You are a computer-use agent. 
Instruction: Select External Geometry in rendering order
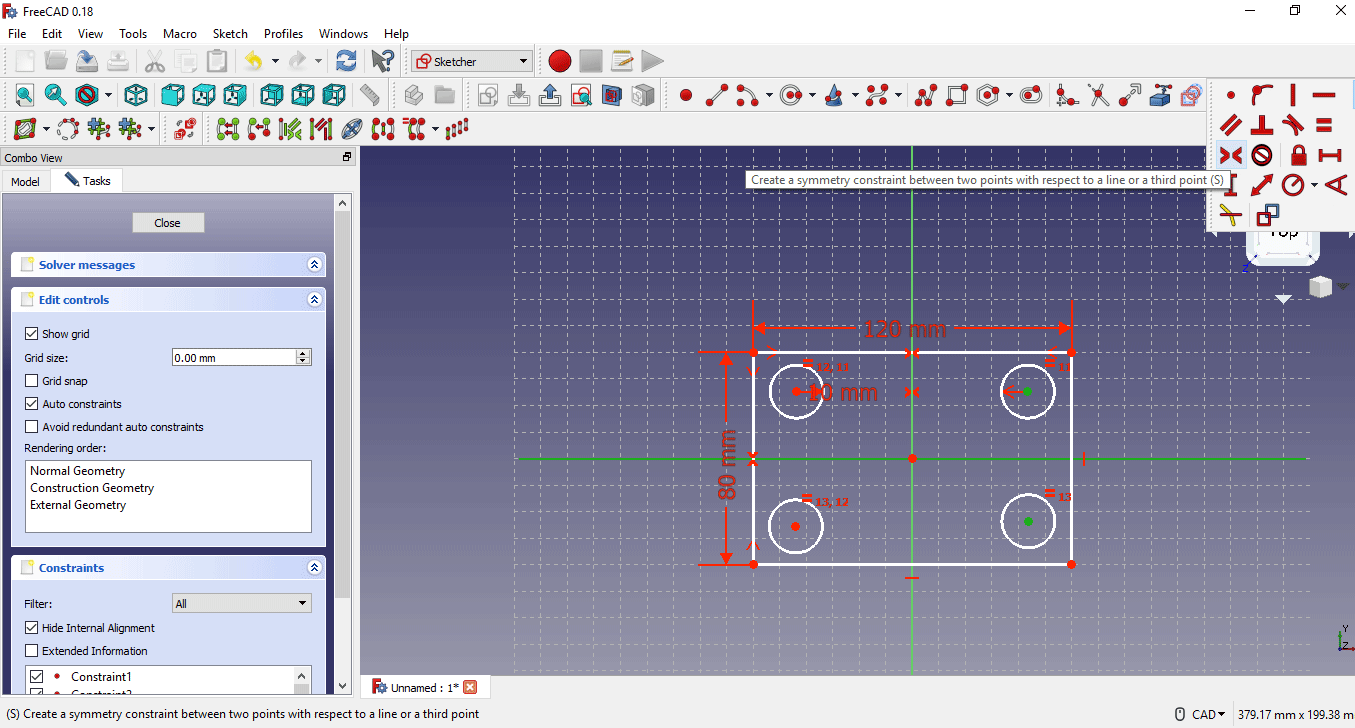78,505
